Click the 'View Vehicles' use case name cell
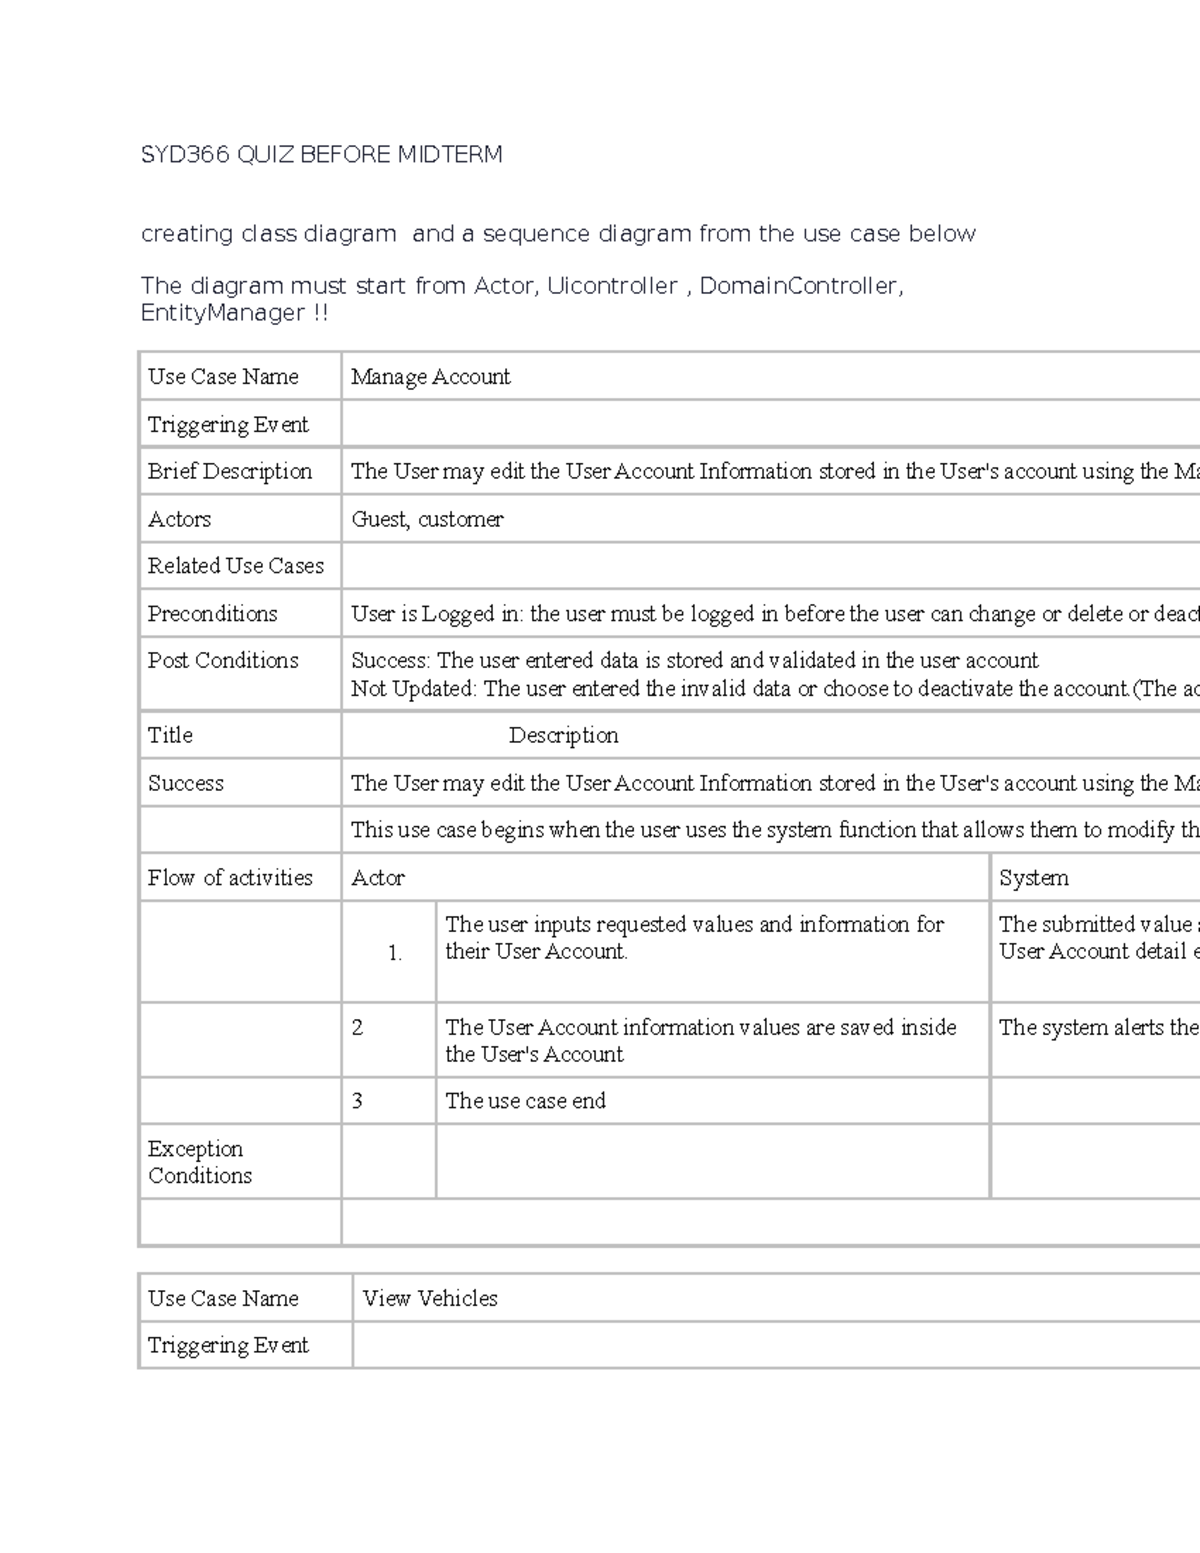This screenshot has height=1553, width=1200. coord(430,1299)
